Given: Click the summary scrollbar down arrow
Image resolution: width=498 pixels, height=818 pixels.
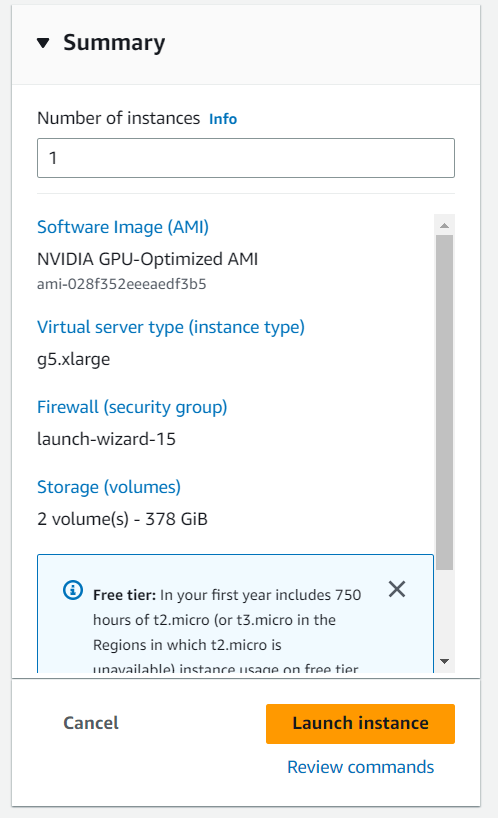Looking at the screenshot, I should 444,661.
